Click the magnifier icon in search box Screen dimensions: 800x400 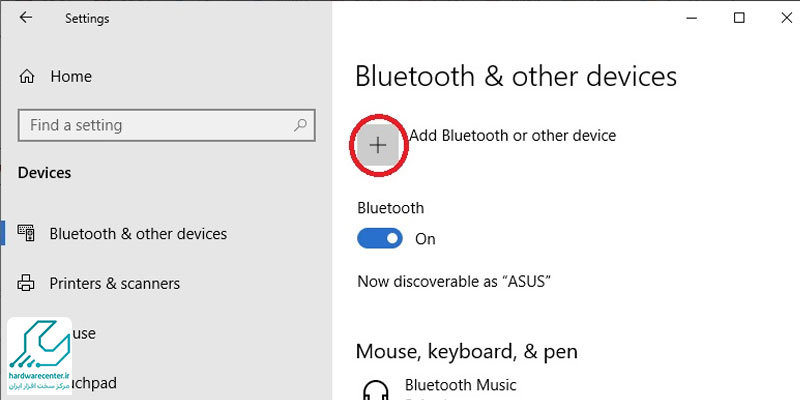coord(301,124)
